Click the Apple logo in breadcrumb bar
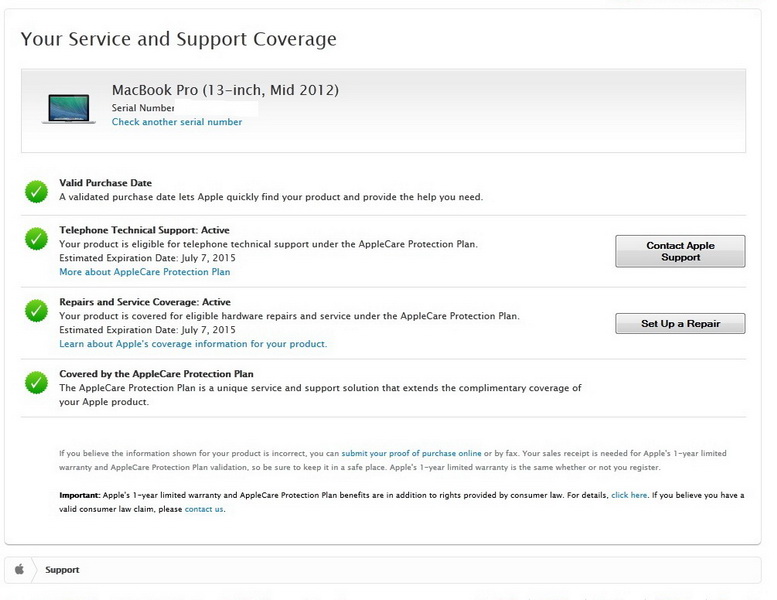This screenshot has width=777, height=600. click(19, 570)
